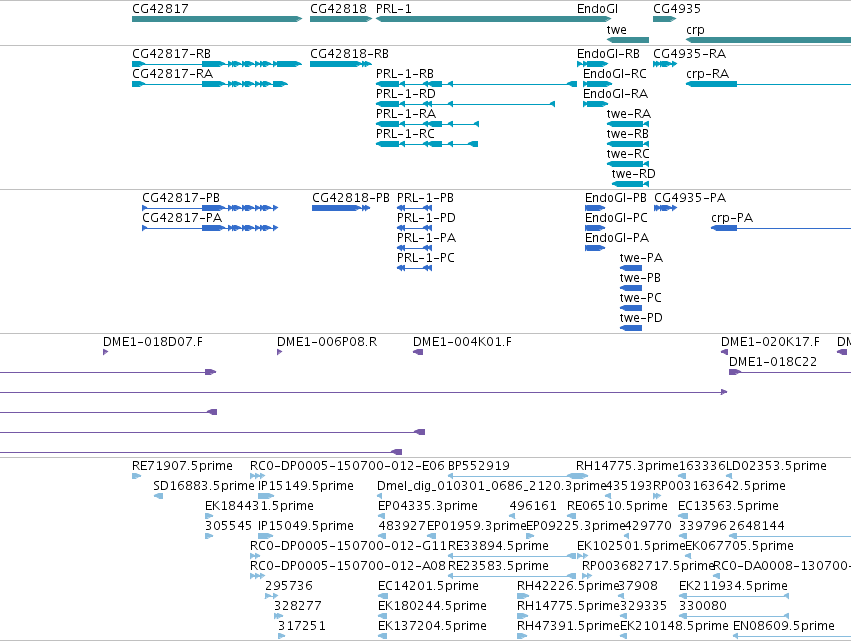Click BAC end DME1-020K17.F
The width and height of the screenshot is (851, 641).
[x=724, y=352]
